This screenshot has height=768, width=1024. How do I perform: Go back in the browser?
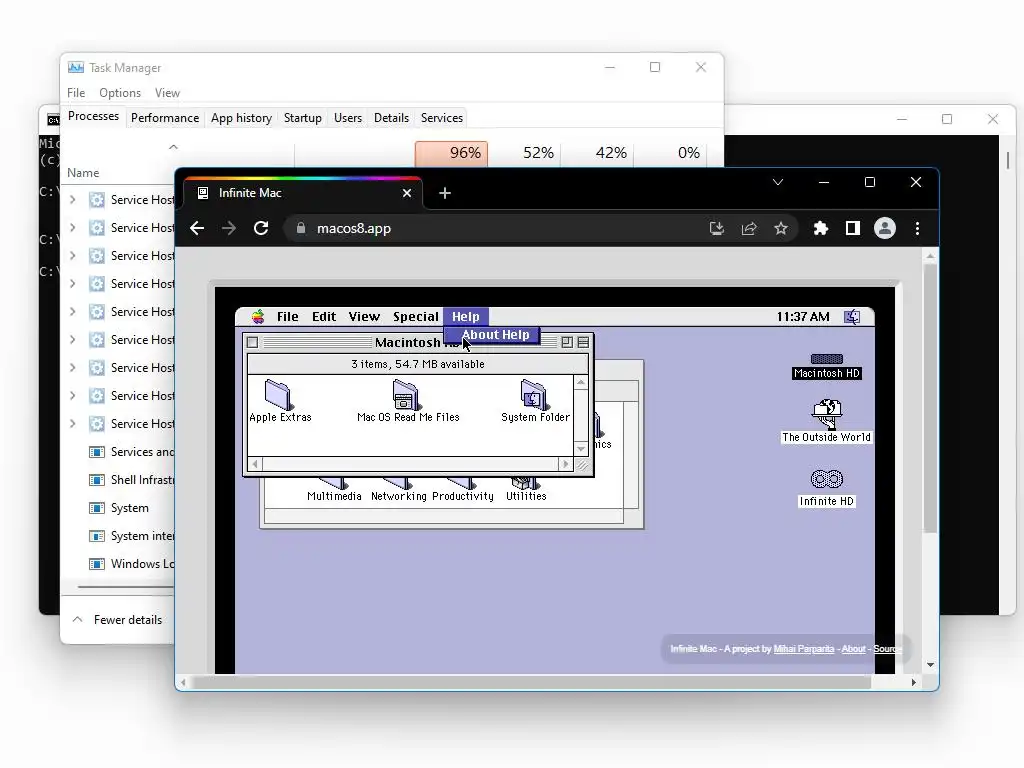tap(197, 228)
